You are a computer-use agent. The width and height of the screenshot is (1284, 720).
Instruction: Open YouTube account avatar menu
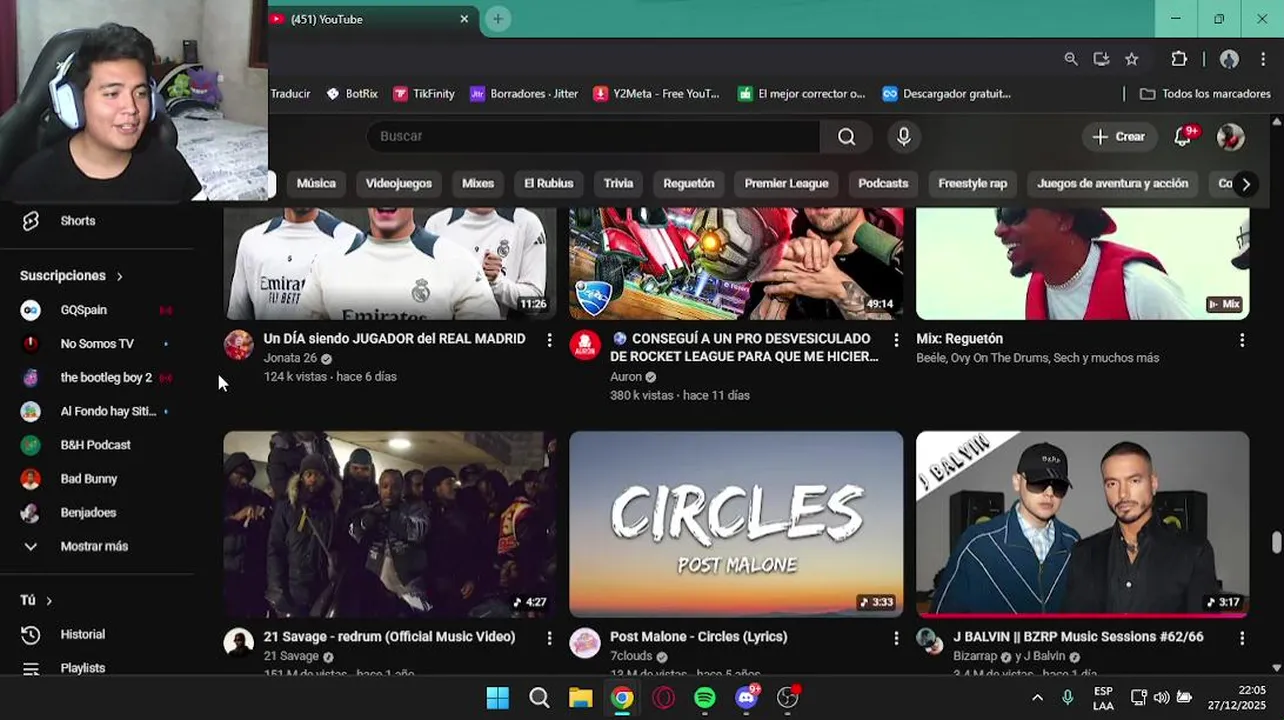point(1230,137)
